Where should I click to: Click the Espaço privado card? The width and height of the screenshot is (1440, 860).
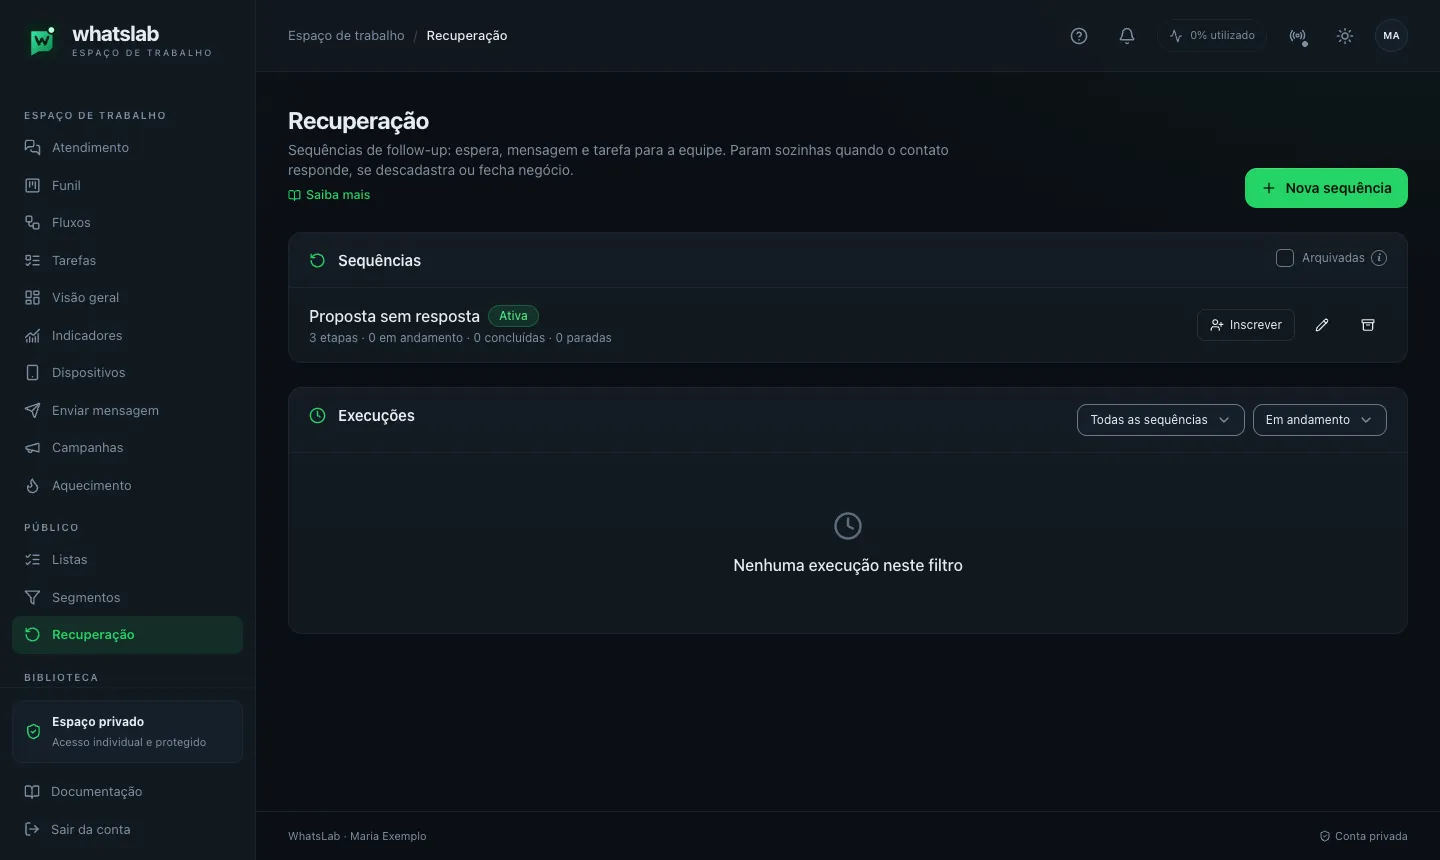(x=127, y=731)
